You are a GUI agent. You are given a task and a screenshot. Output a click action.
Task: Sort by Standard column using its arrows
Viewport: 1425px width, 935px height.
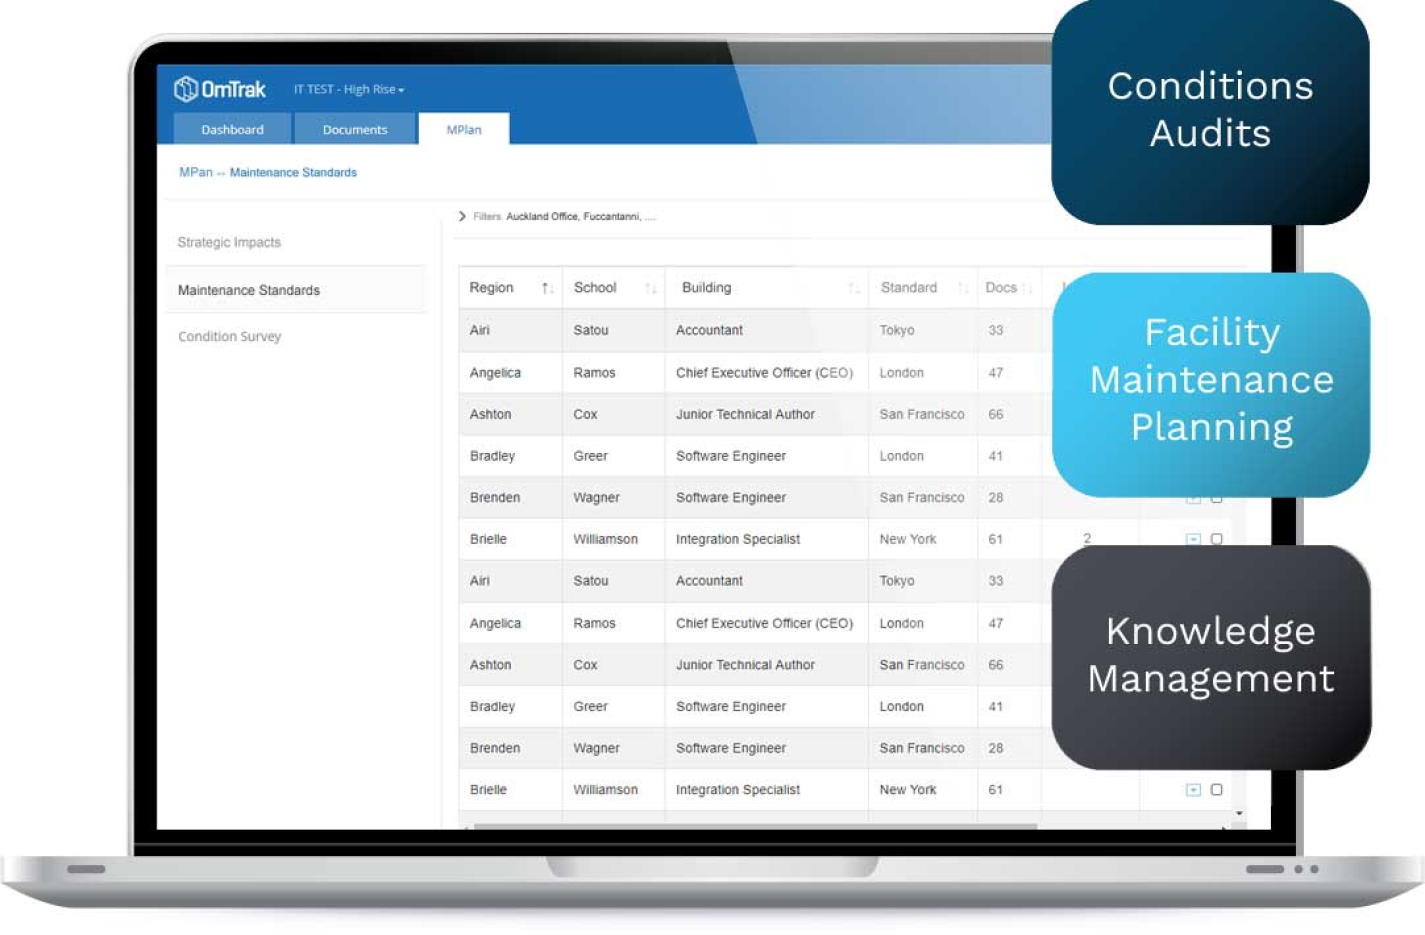pyautogui.click(x=962, y=288)
